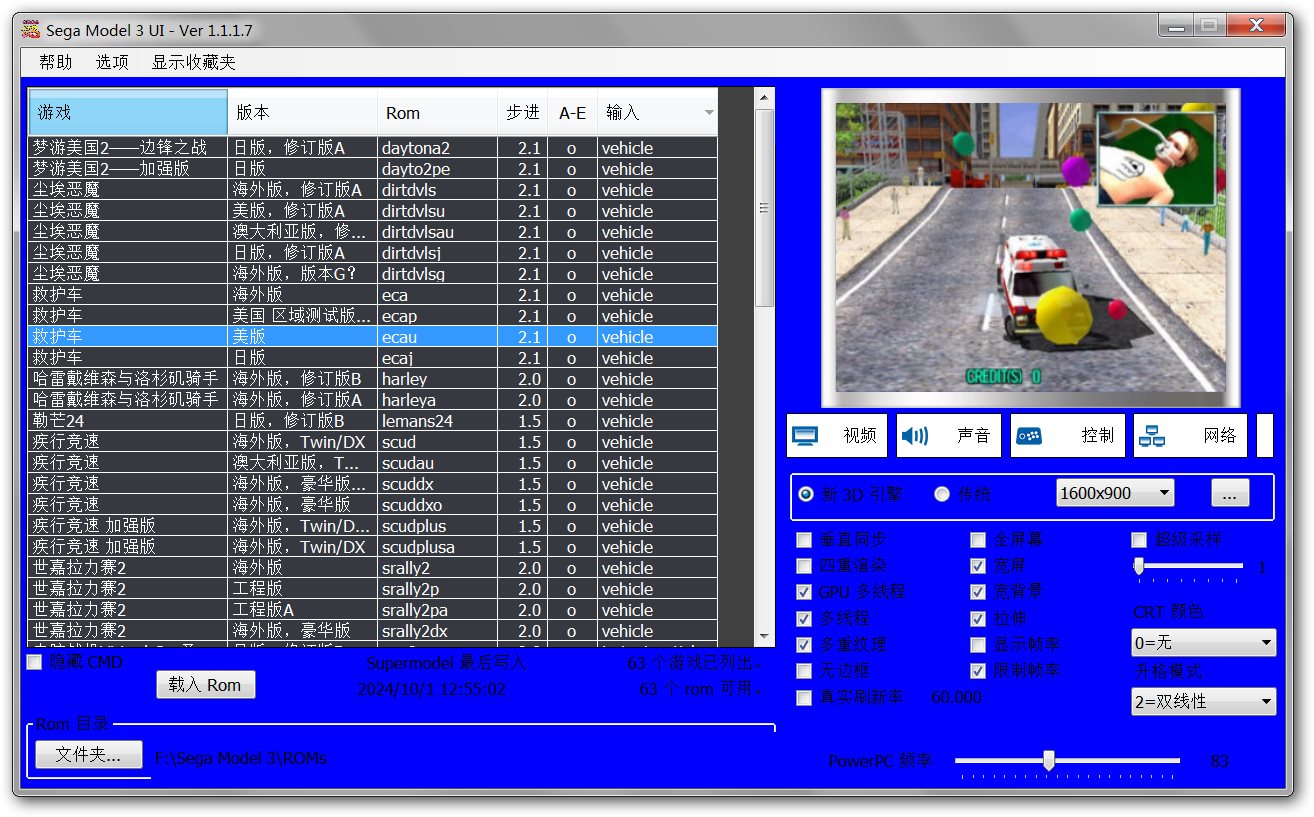Click the monitor icon on the 视频 tab

pyautogui.click(x=806, y=436)
